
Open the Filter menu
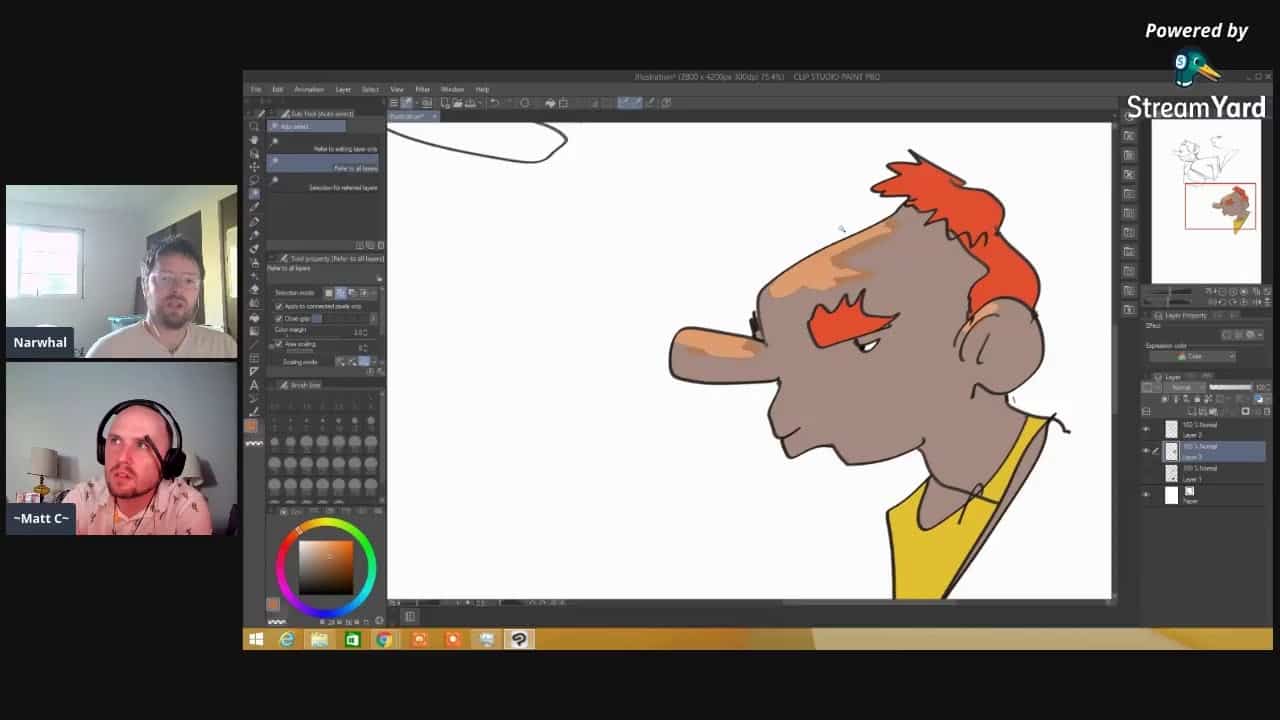(x=422, y=89)
